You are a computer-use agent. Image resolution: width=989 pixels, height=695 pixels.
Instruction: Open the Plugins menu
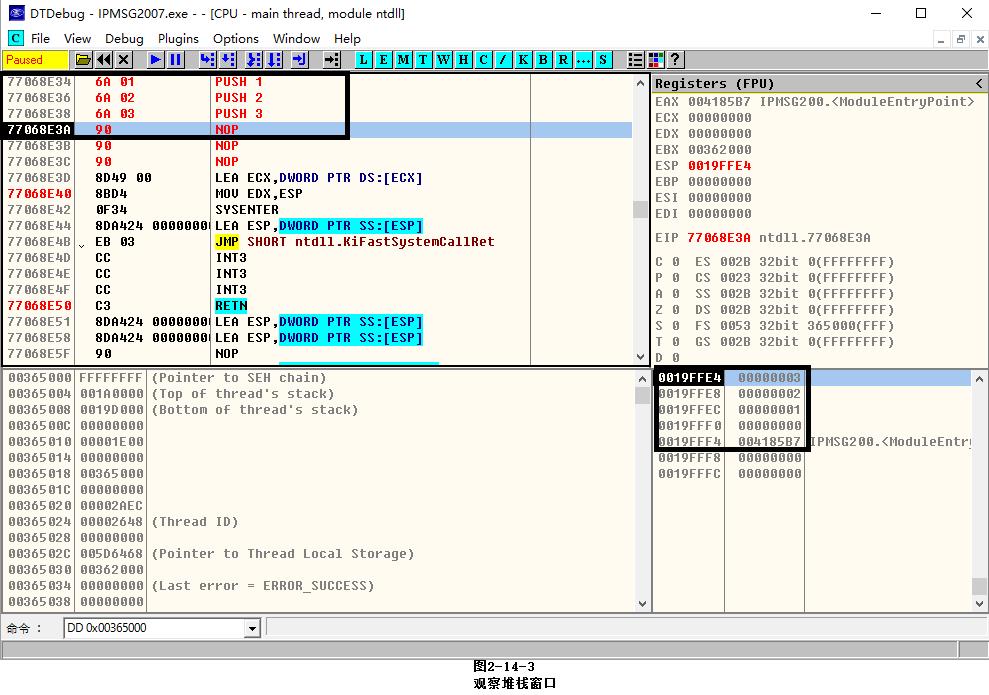[178, 38]
